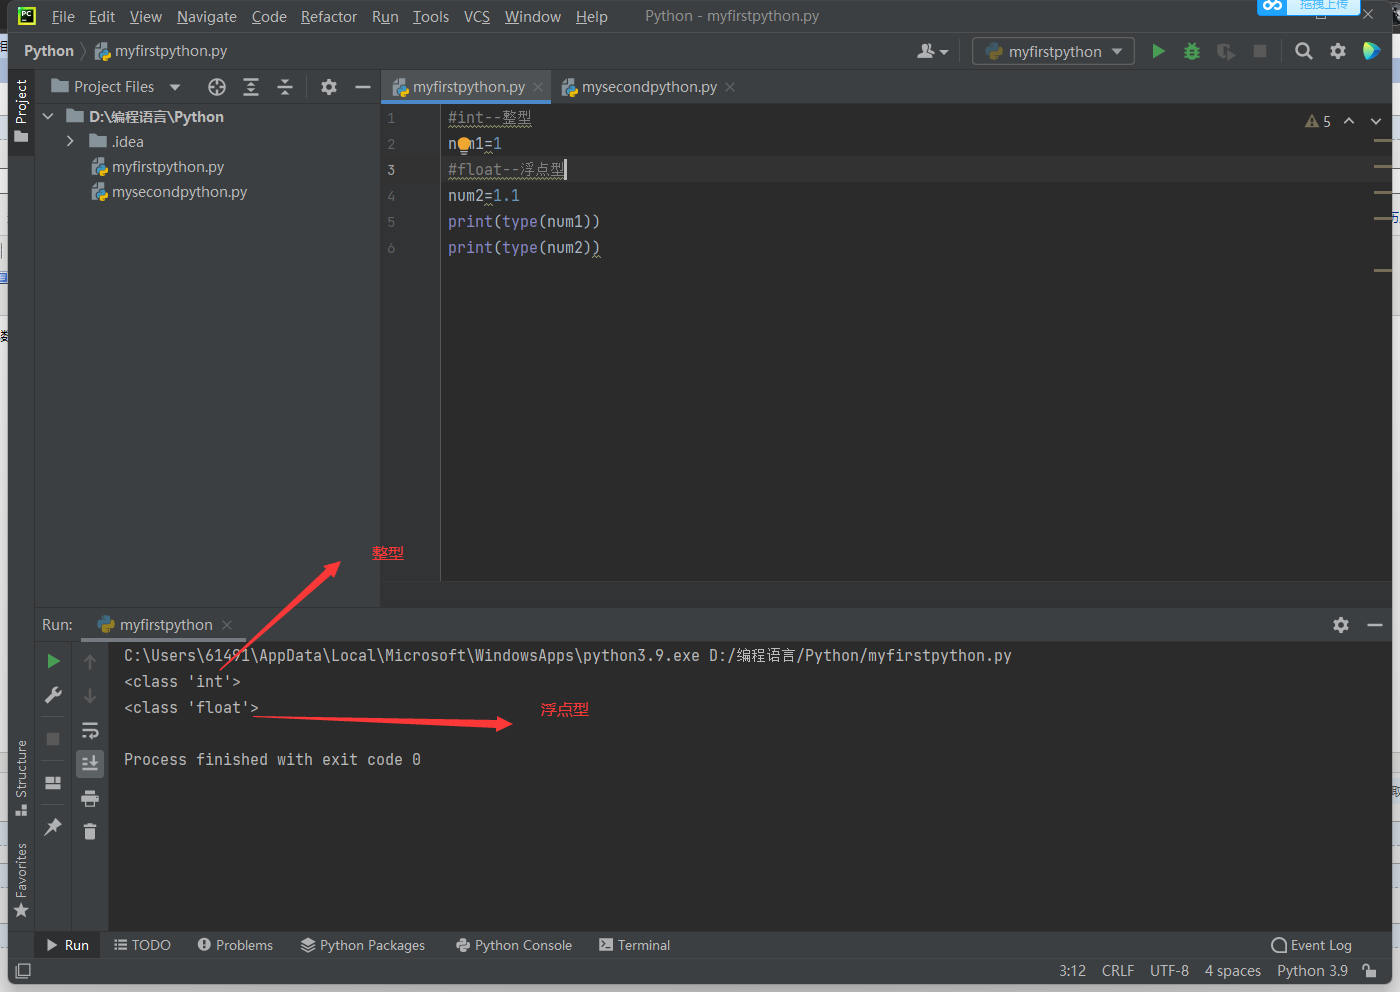Viewport: 1400px width, 992px height.
Task: Switch to myfirstpython.py editor tab
Action: [x=468, y=87]
